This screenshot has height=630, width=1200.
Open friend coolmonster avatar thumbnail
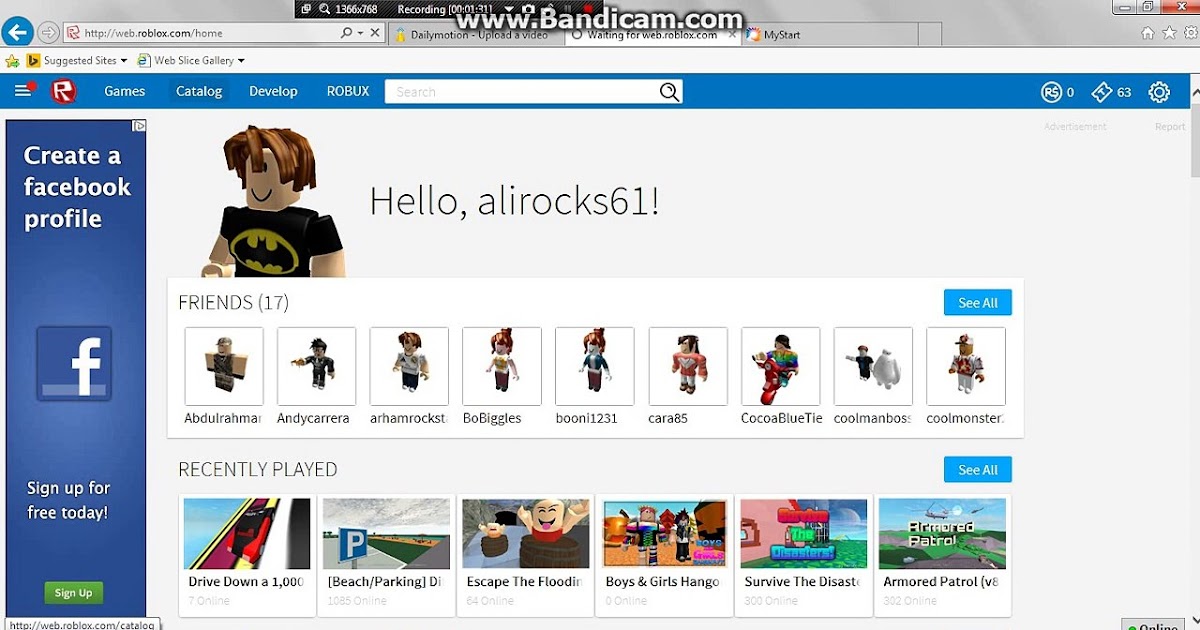point(966,366)
